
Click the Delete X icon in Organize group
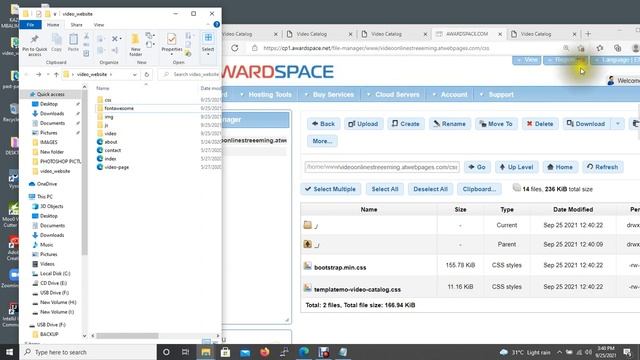coord(115,39)
